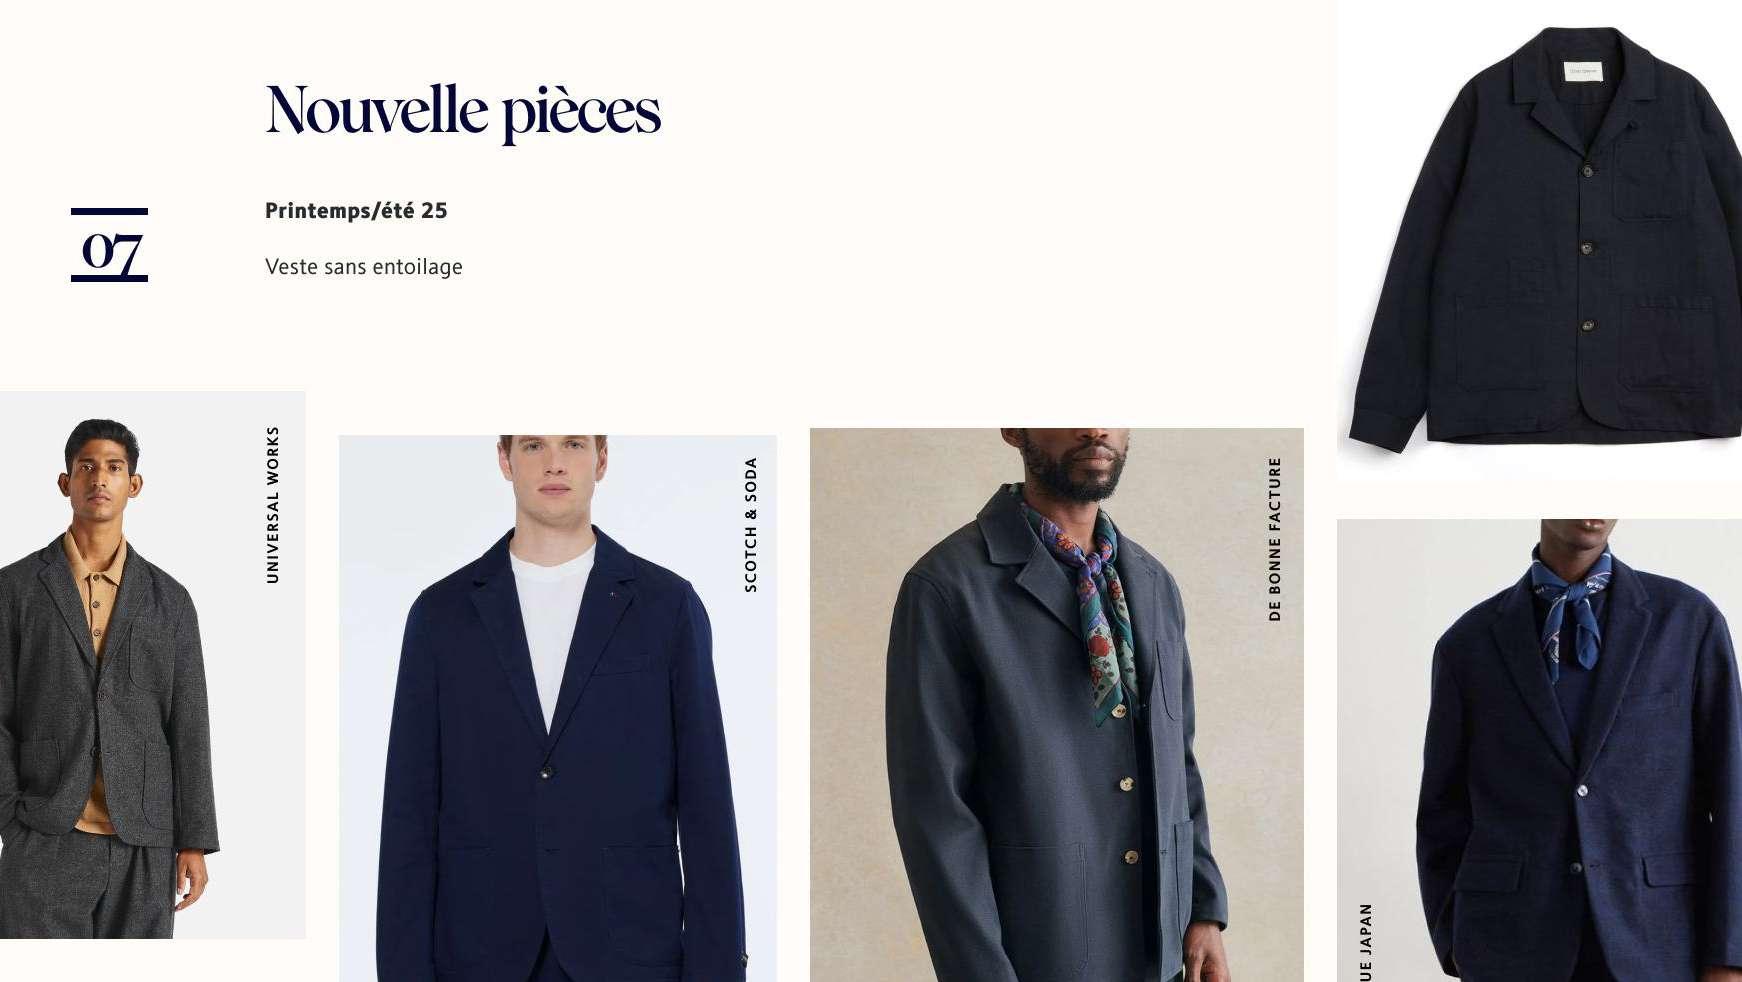Click the white brand tag inside jacket collar
1742x982 pixels.
point(1583,71)
